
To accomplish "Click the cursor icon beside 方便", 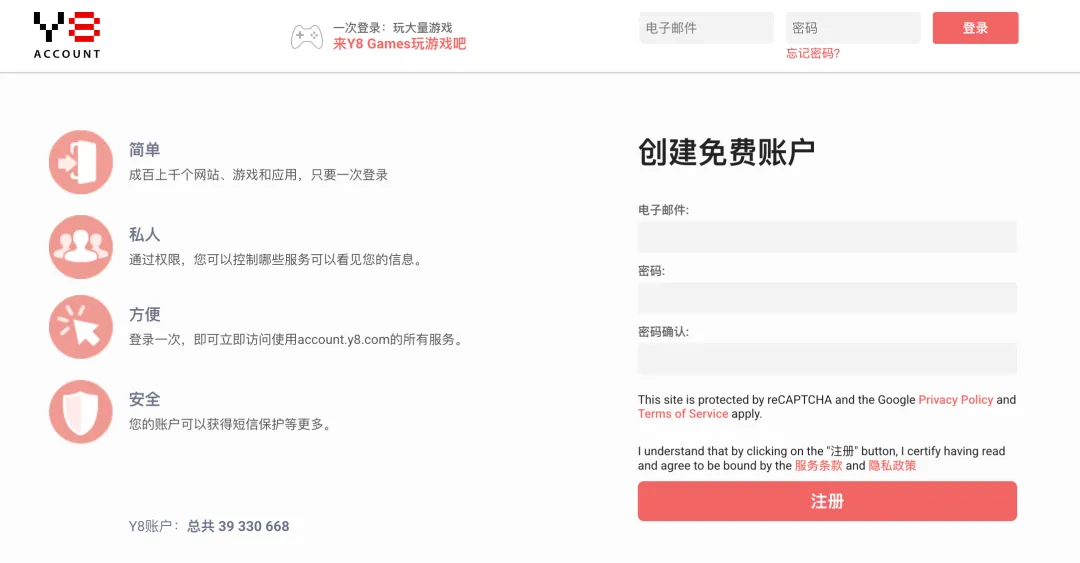I will click(81, 327).
